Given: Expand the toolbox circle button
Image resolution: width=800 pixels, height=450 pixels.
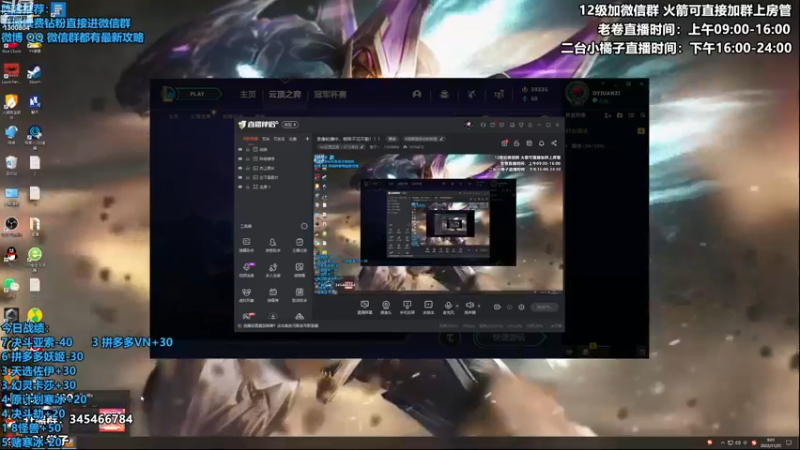Looking at the screenshot, I should pos(304,226).
